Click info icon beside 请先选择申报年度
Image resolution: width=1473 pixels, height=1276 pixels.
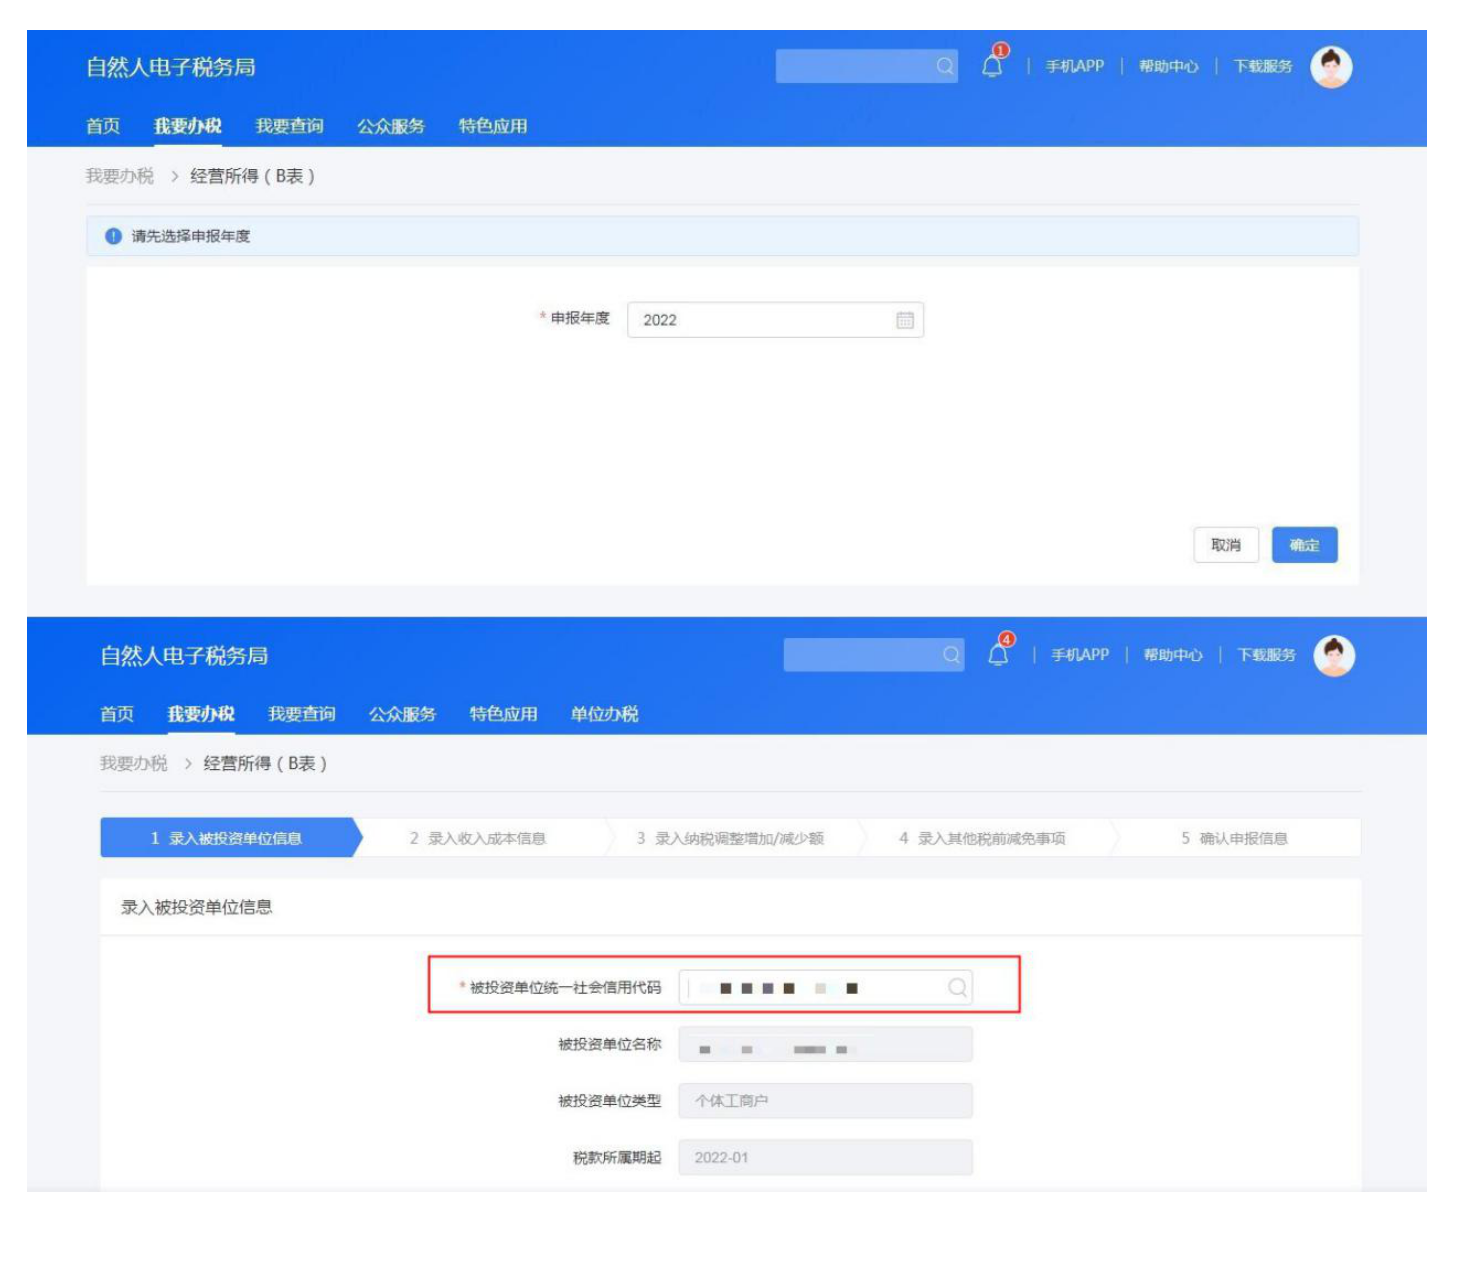tap(113, 237)
